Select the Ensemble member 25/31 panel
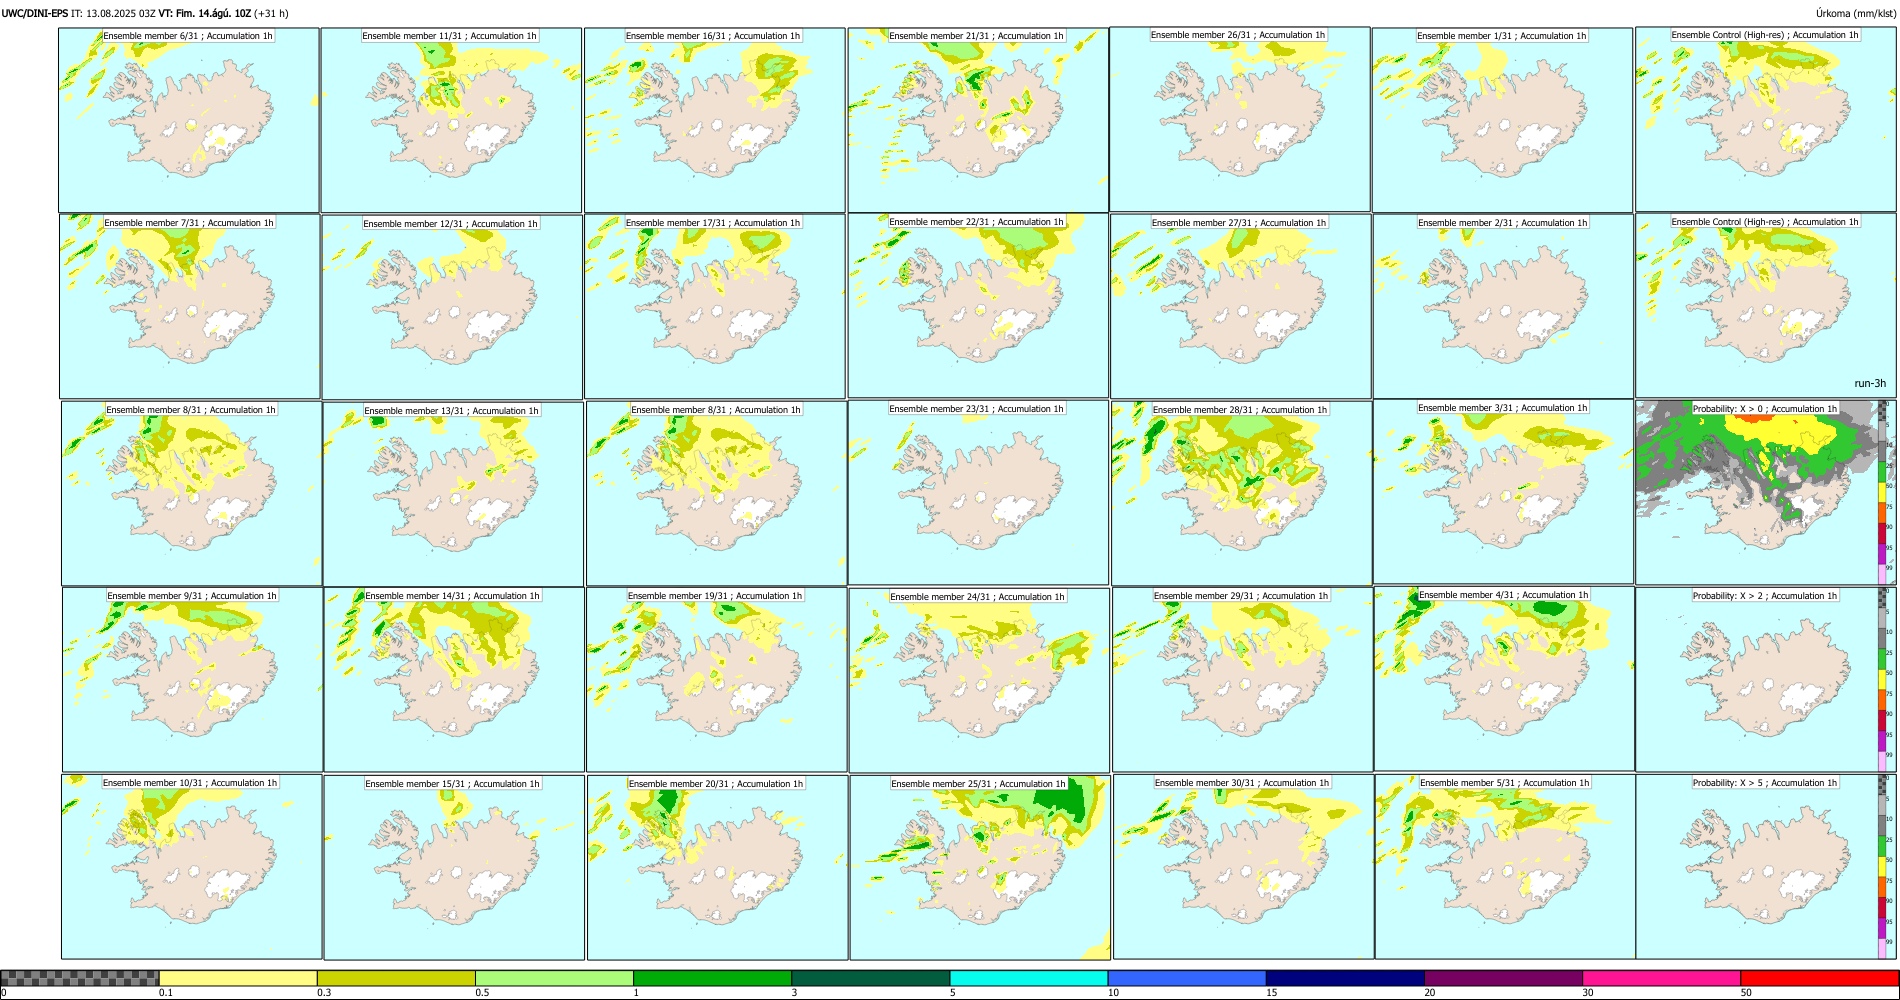1900x1000 pixels. click(980, 868)
